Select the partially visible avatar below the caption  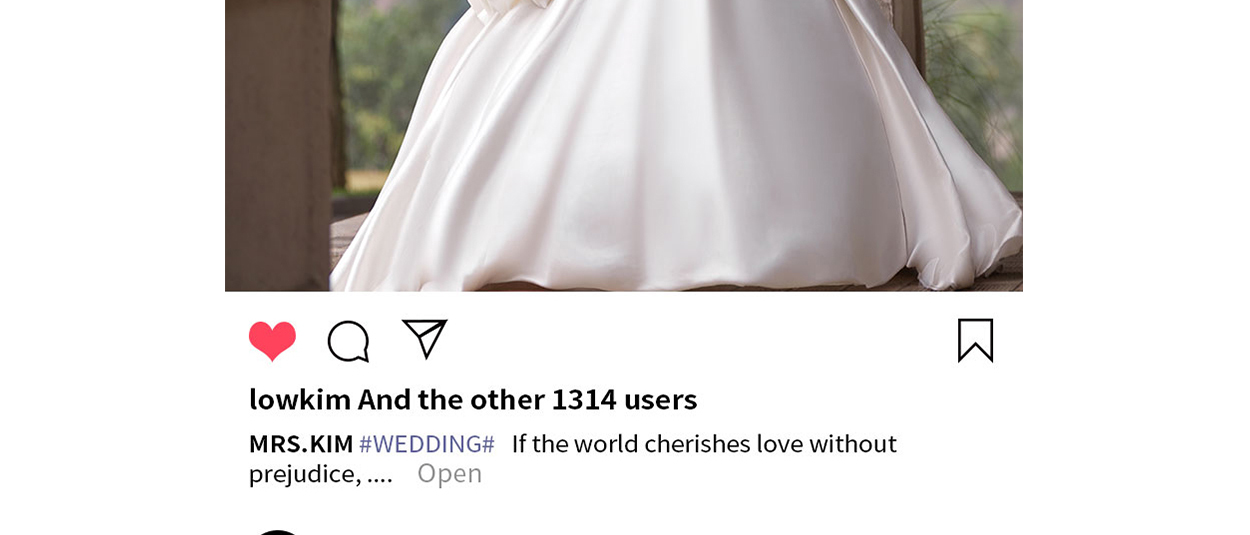(x=278, y=532)
